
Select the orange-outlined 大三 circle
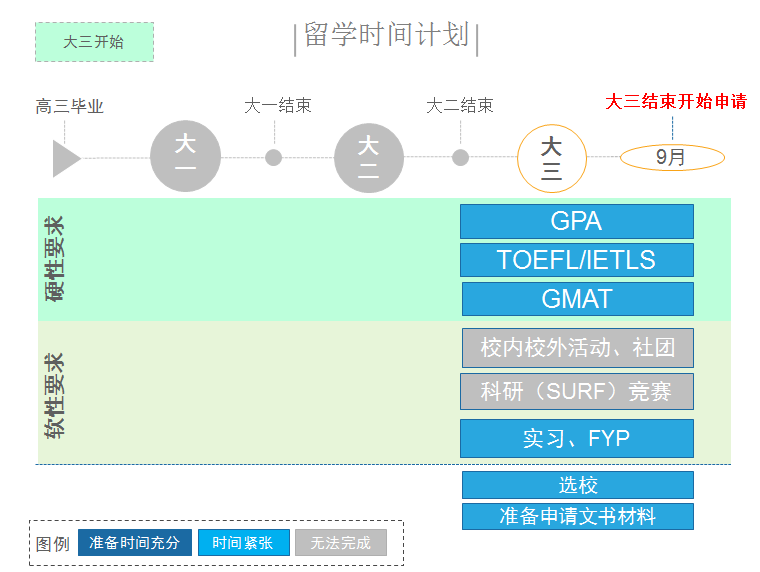coord(552,159)
